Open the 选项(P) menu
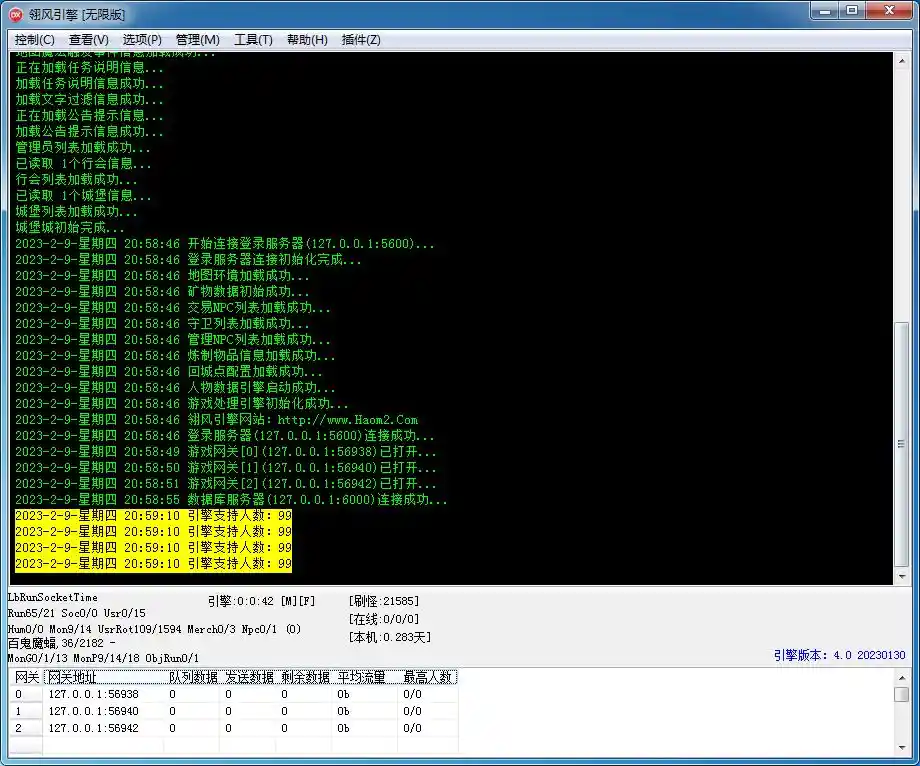The height and width of the screenshot is (766, 920). 142,40
